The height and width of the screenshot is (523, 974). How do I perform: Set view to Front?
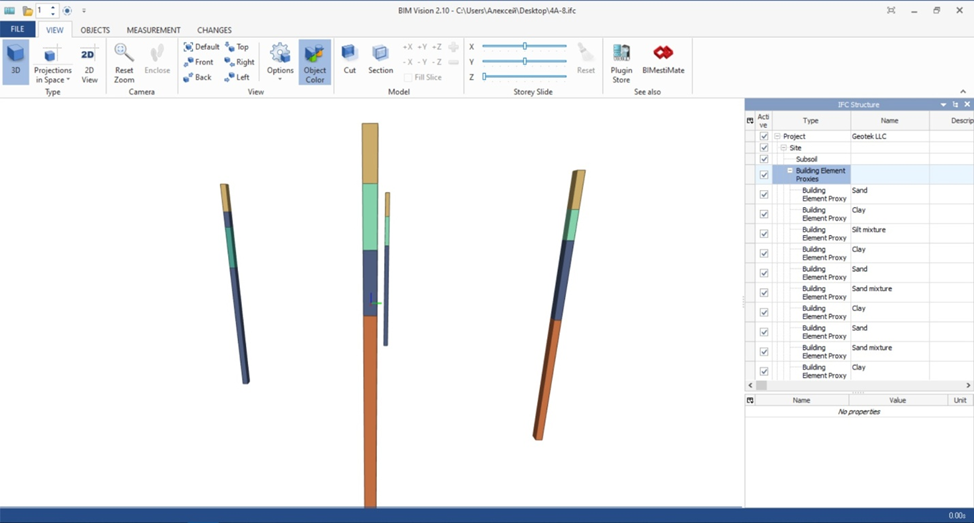[x=198, y=62]
